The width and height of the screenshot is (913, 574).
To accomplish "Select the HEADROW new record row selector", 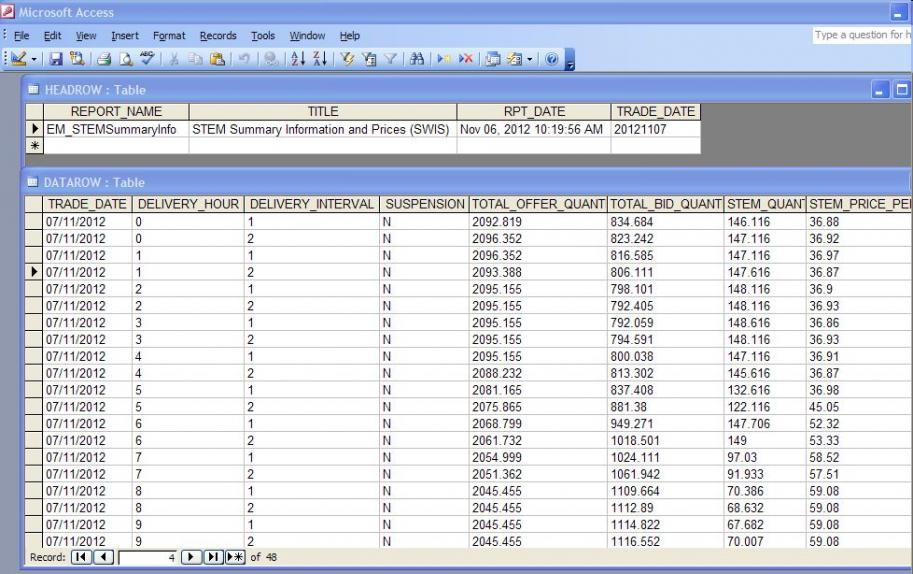I will click(34, 146).
